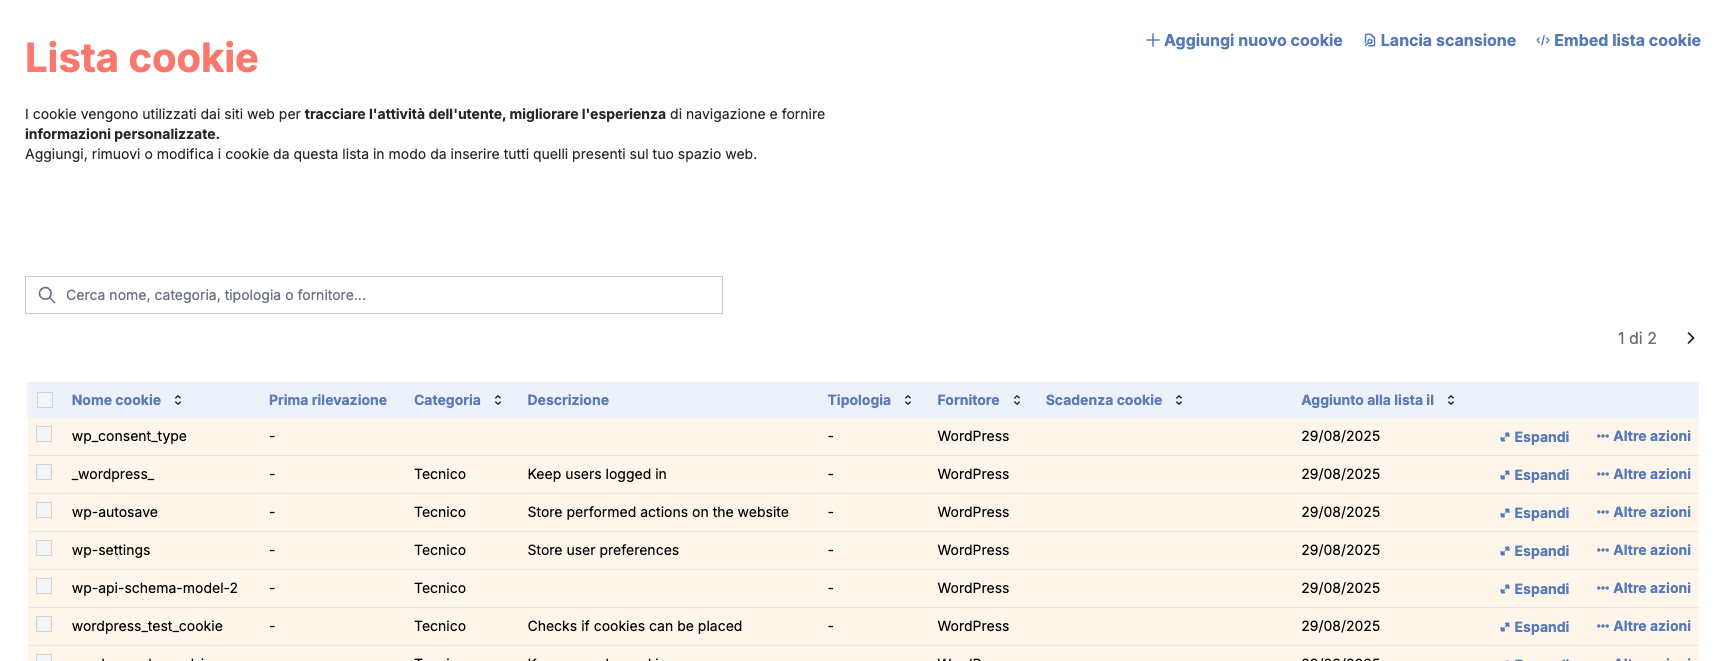
Task: Click sort arrows beside Scadenza cookie
Action: point(1179,400)
